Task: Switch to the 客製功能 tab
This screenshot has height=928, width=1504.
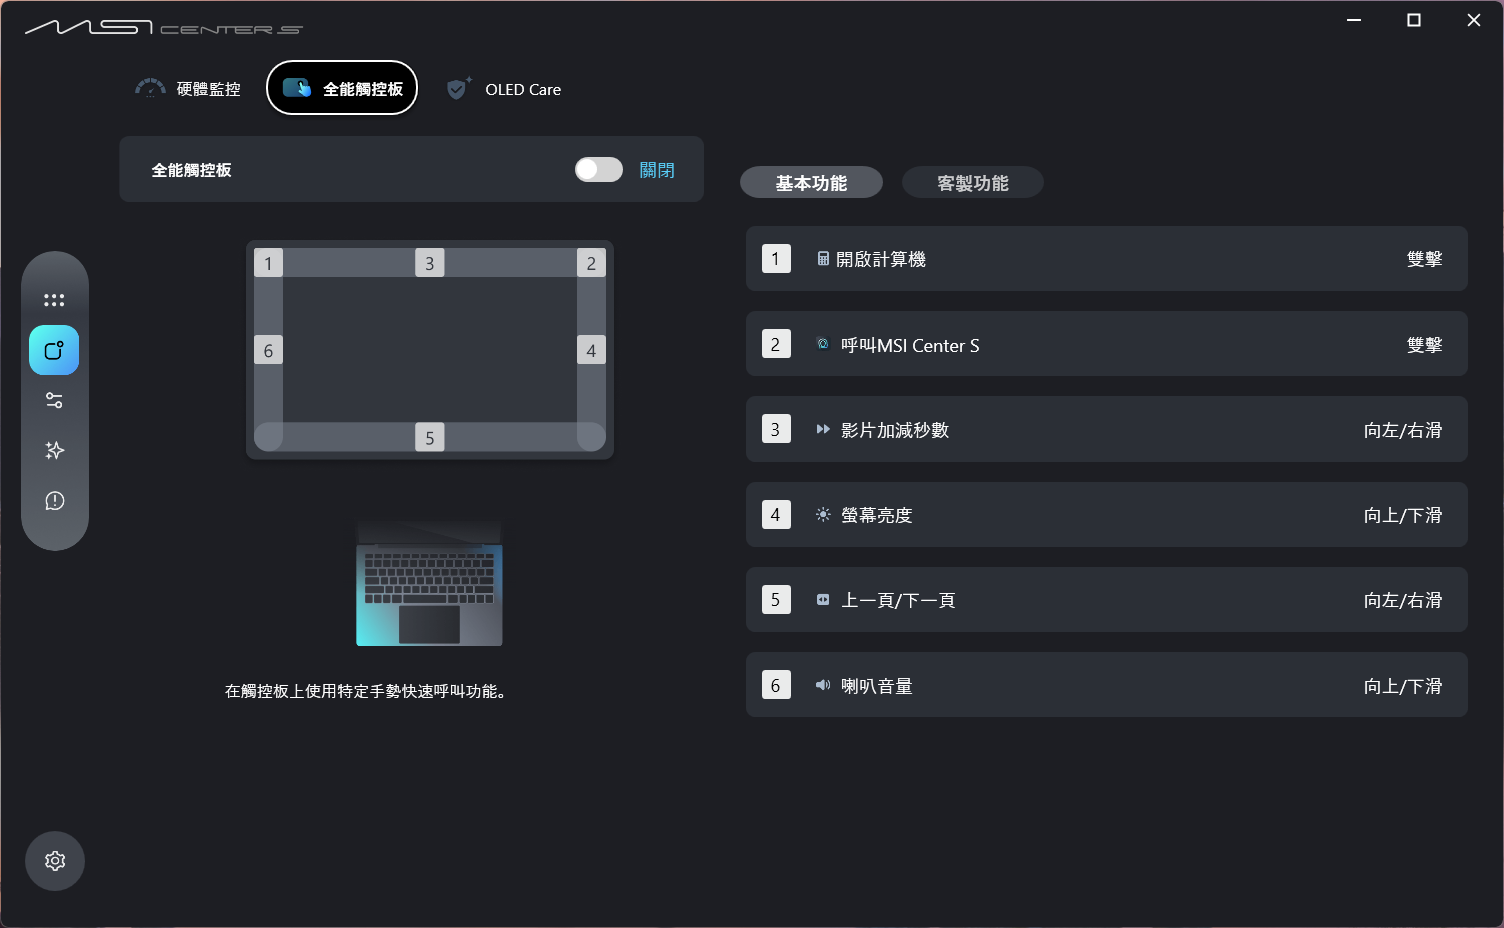Action: pyautogui.click(x=972, y=182)
